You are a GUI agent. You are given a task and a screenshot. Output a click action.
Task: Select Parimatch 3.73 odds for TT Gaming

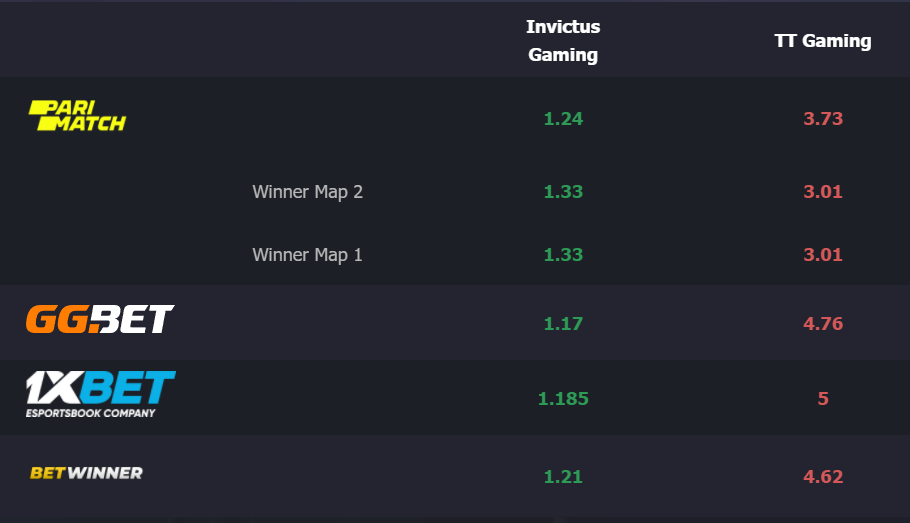pyautogui.click(x=823, y=118)
